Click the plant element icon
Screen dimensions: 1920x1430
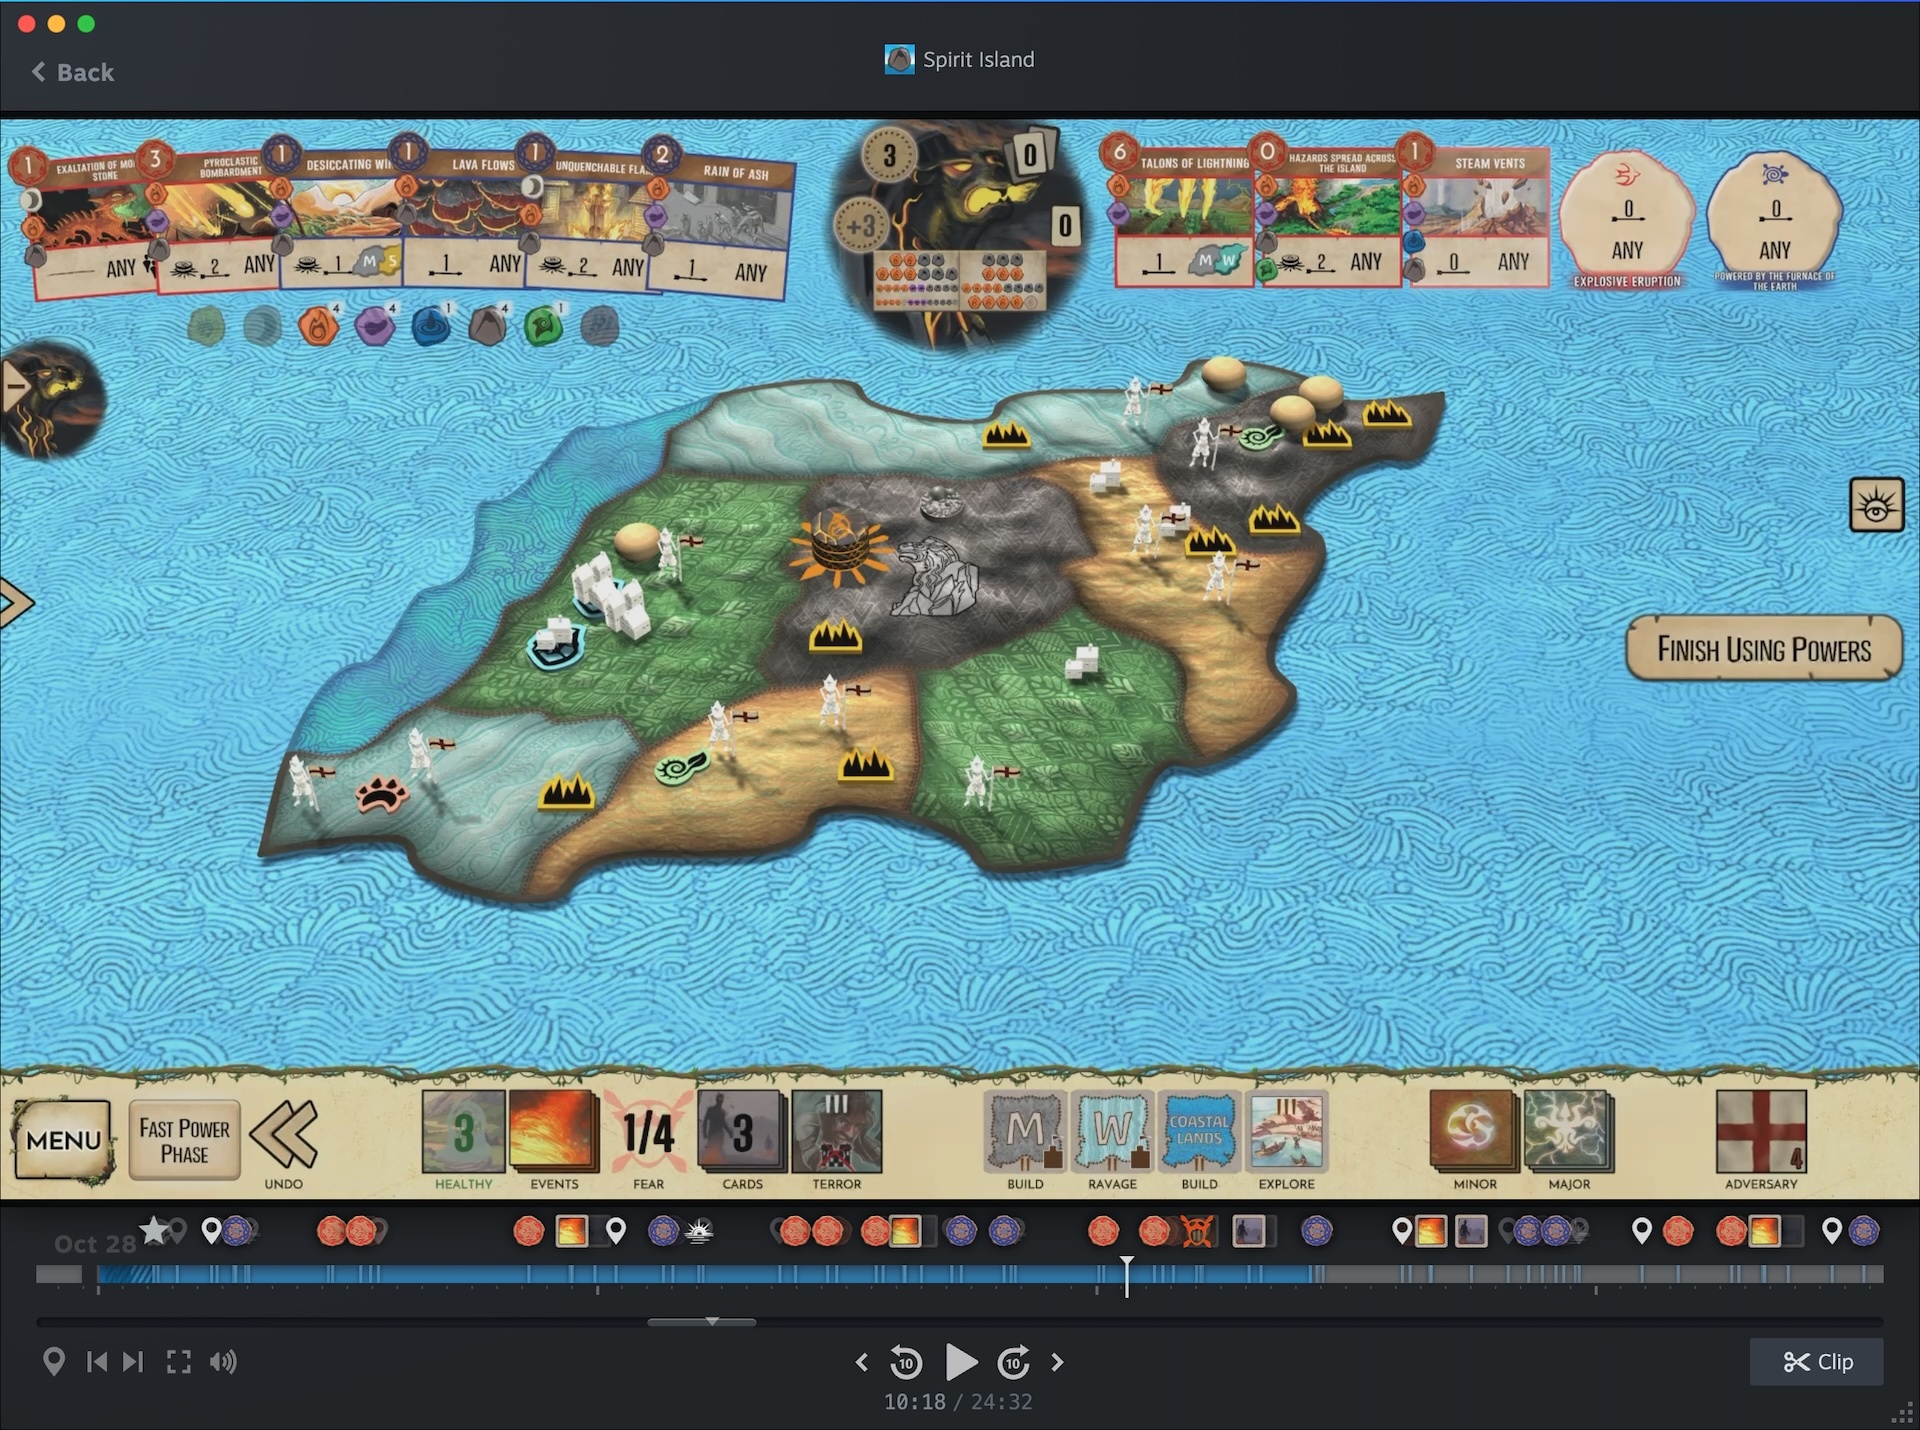tap(543, 327)
